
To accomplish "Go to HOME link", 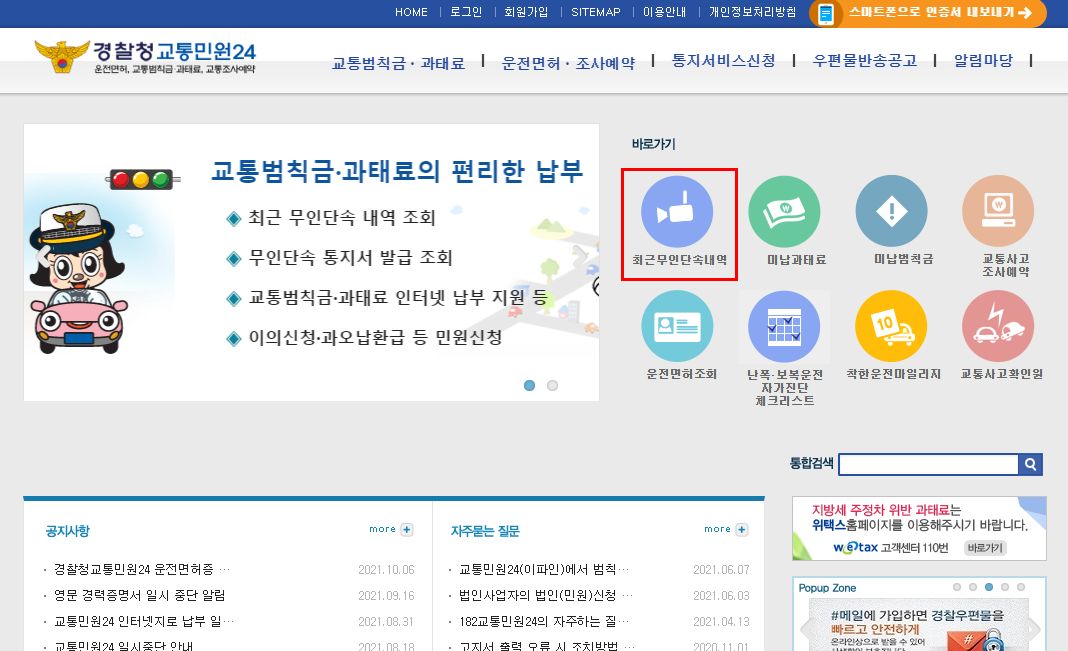I will [x=411, y=12].
